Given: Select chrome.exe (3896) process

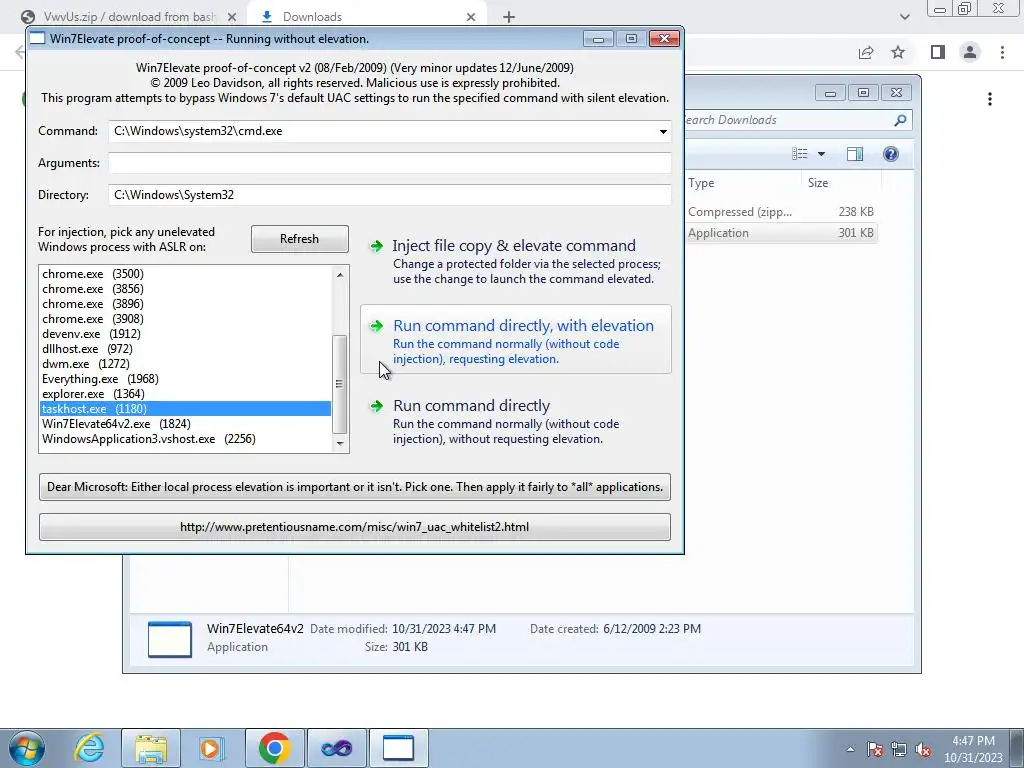Looking at the screenshot, I should (185, 304).
